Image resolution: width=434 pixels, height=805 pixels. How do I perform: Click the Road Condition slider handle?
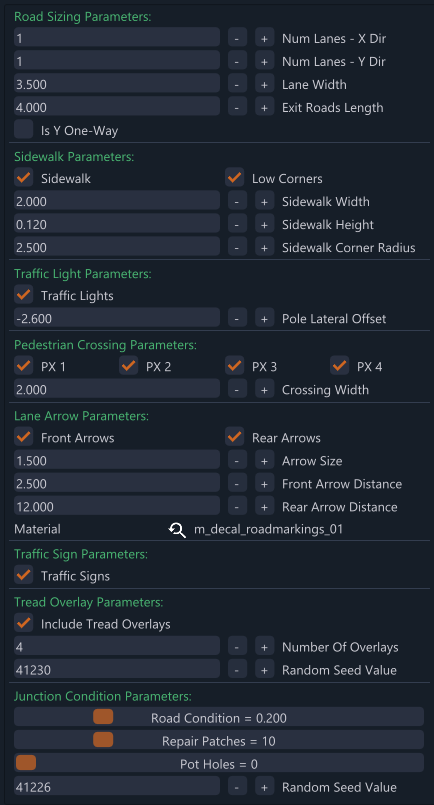click(x=103, y=717)
